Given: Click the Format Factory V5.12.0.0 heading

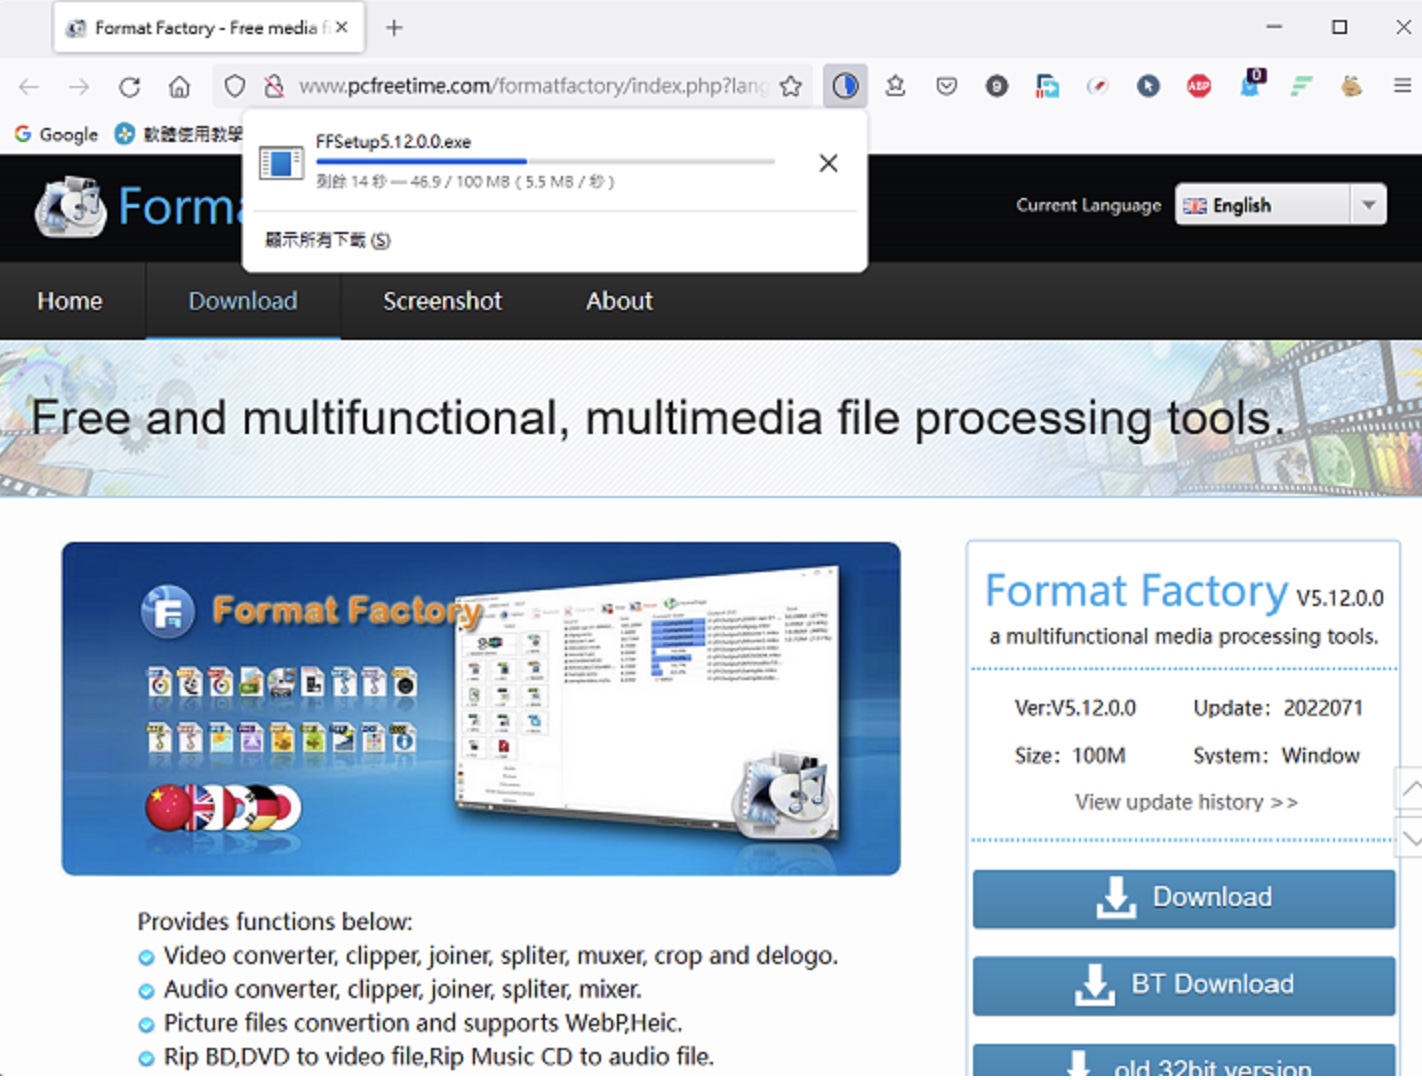Looking at the screenshot, I should 1184,592.
